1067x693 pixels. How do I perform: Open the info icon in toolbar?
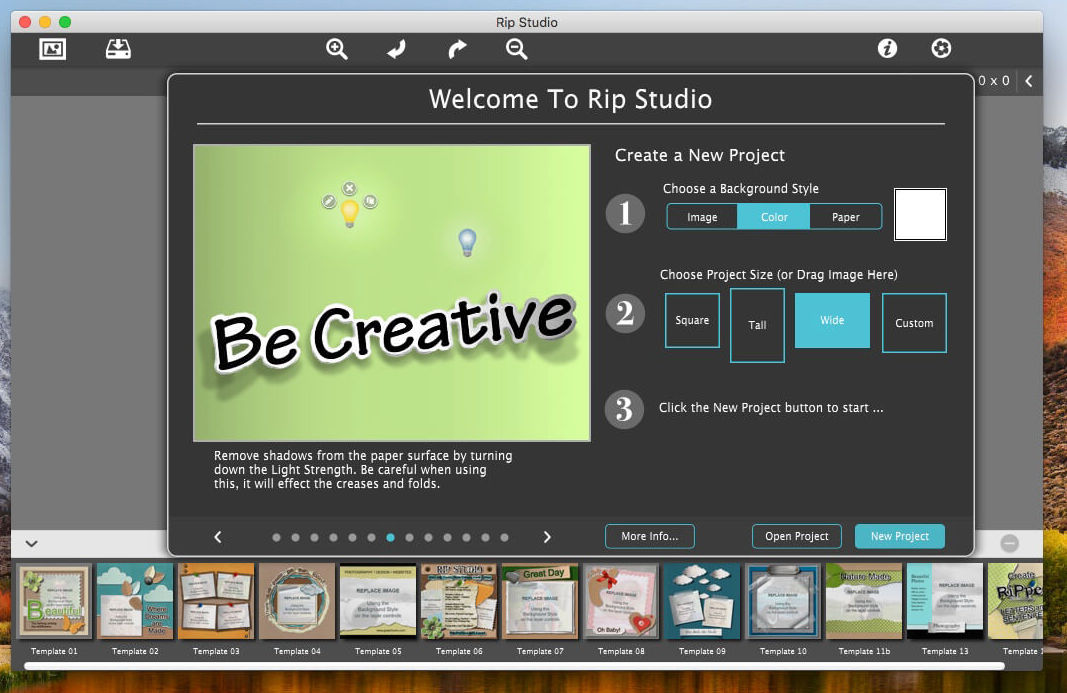[887, 49]
